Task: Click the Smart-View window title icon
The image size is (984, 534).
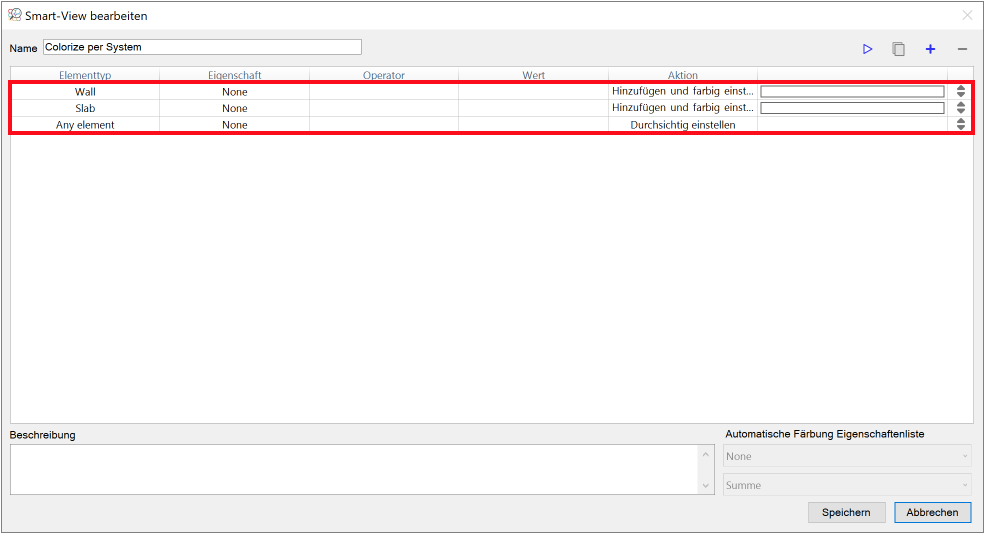Action: point(14,15)
